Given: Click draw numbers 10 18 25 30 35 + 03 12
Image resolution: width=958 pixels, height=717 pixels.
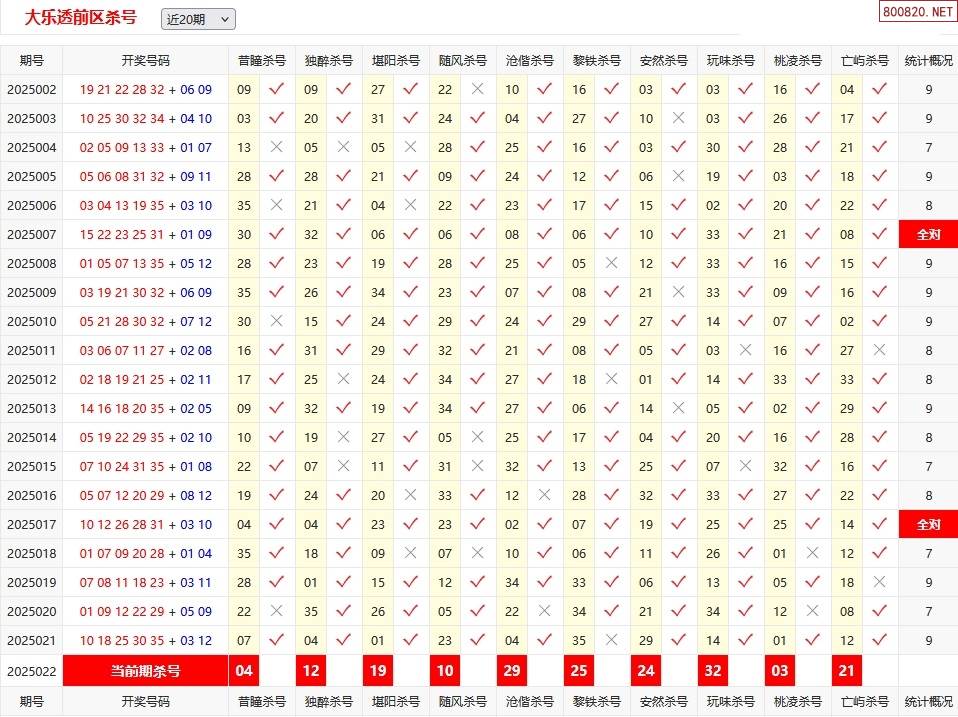Looking at the screenshot, I should point(145,641).
